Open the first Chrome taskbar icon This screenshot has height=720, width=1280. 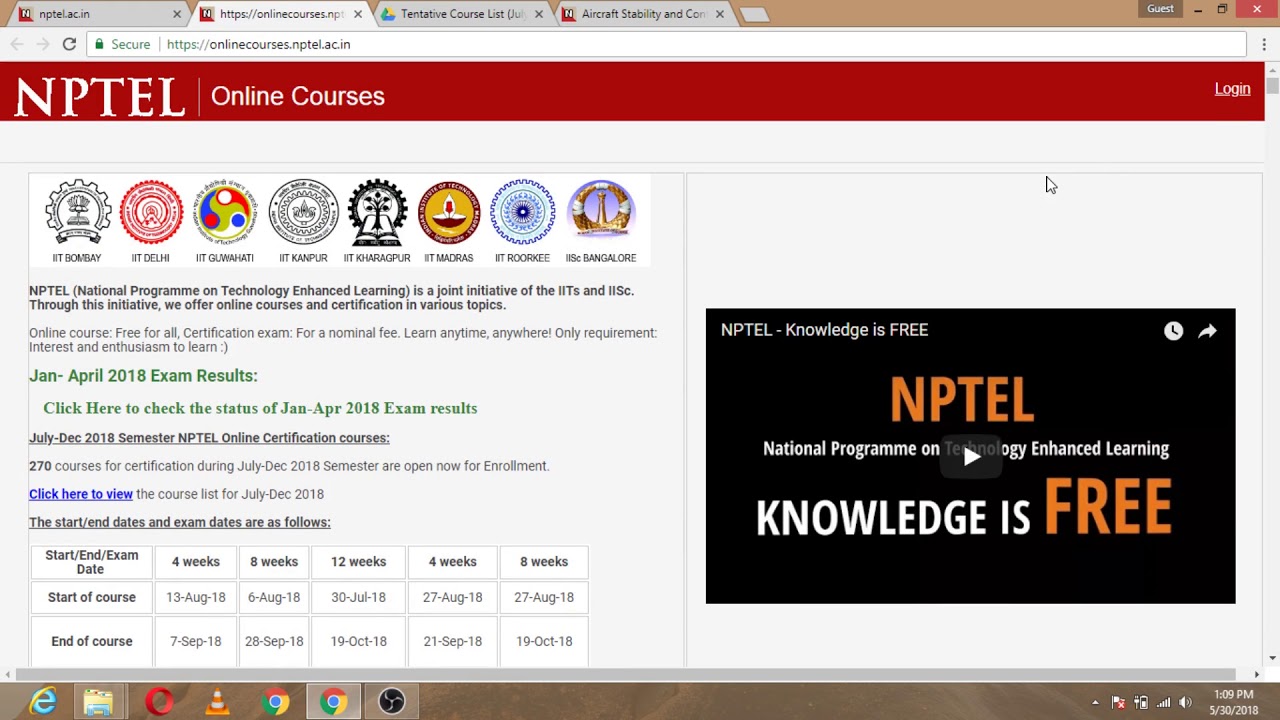coord(275,702)
